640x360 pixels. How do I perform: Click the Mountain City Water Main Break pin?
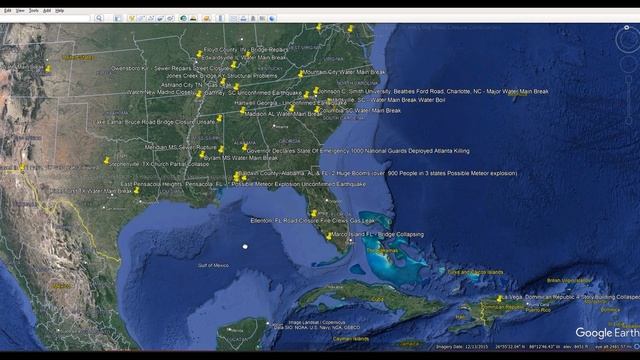click(301, 74)
